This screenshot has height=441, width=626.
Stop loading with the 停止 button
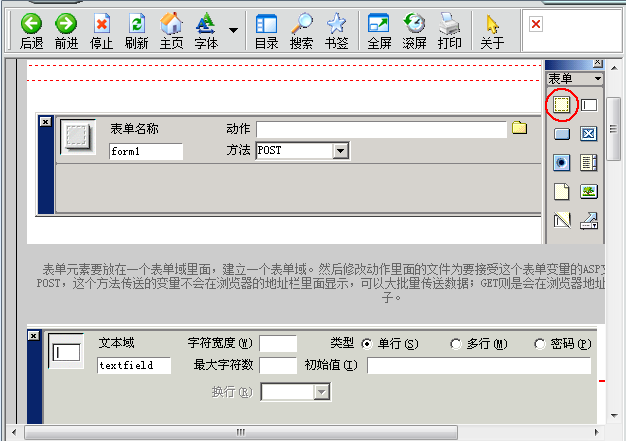tap(102, 31)
